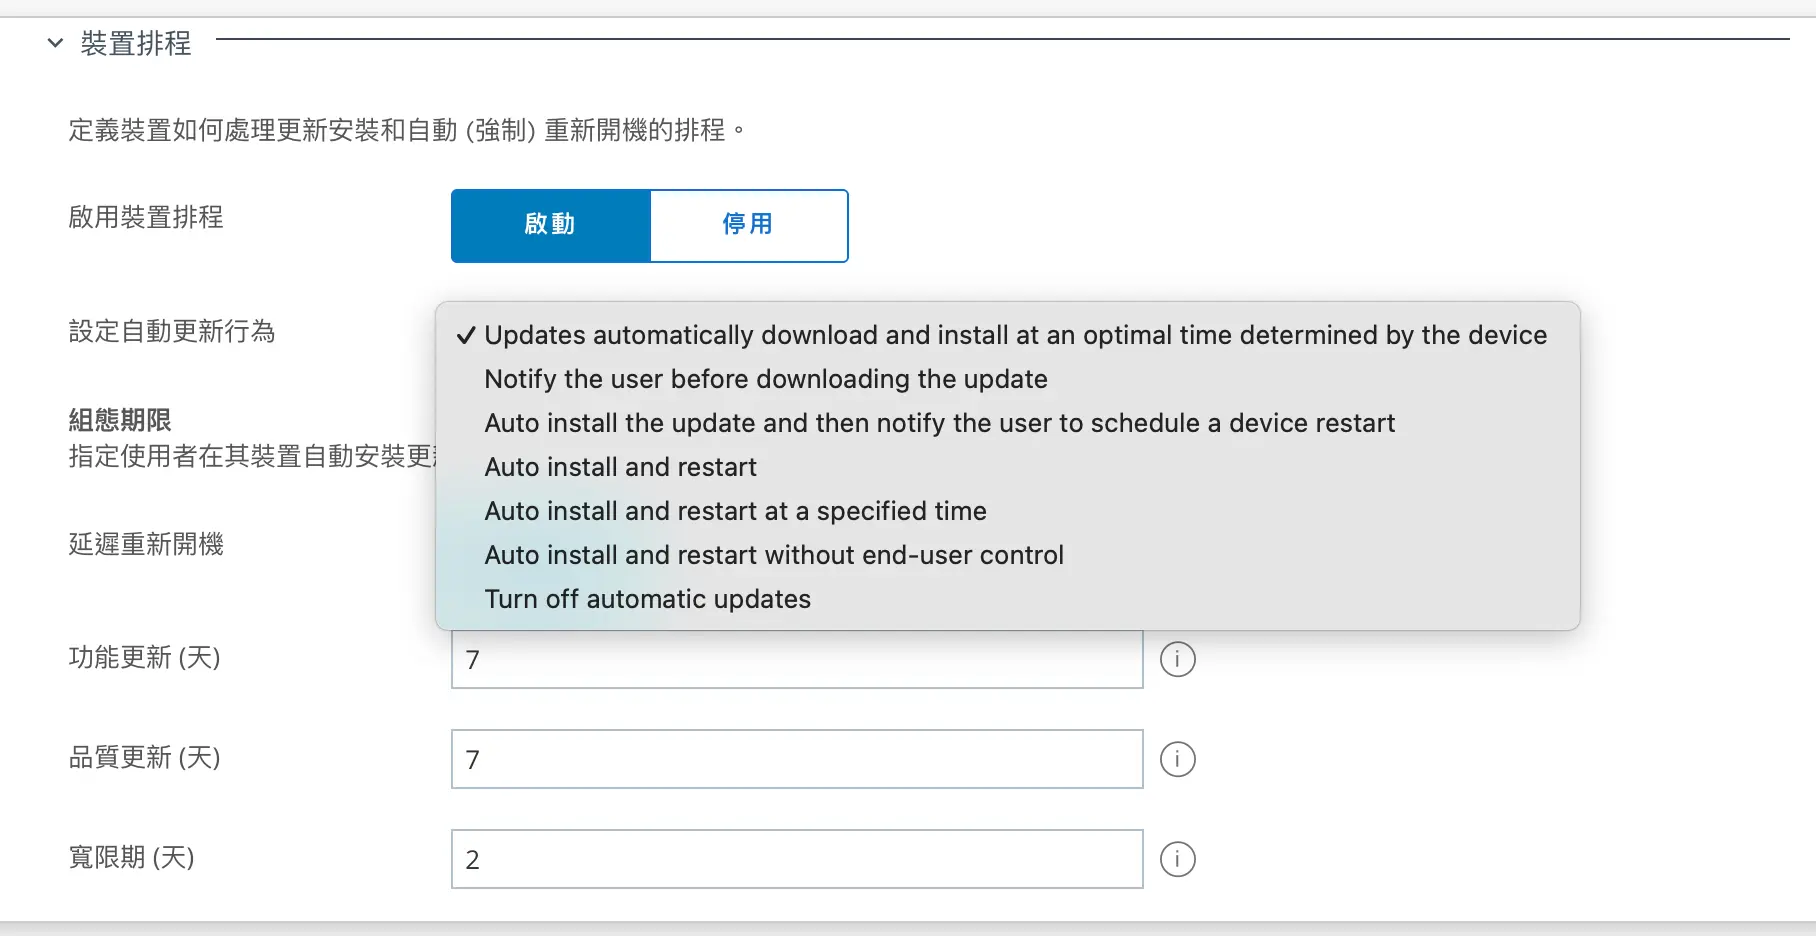1816x936 pixels.
Task: Click the 寬限期 (天) input field
Action: click(x=796, y=859)
